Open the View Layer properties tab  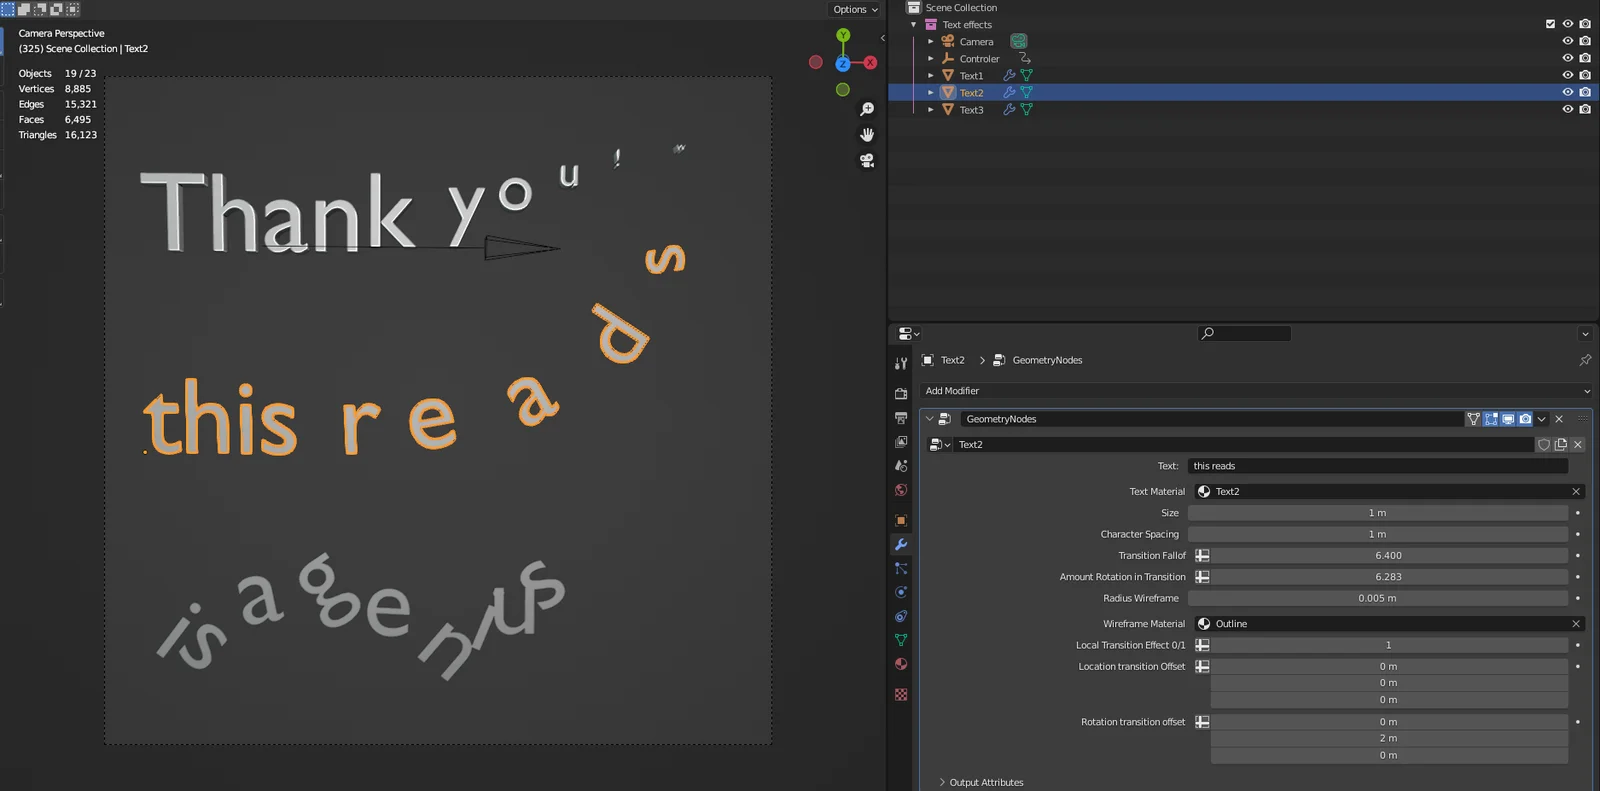pyautogui.click(x=901, y=442)
